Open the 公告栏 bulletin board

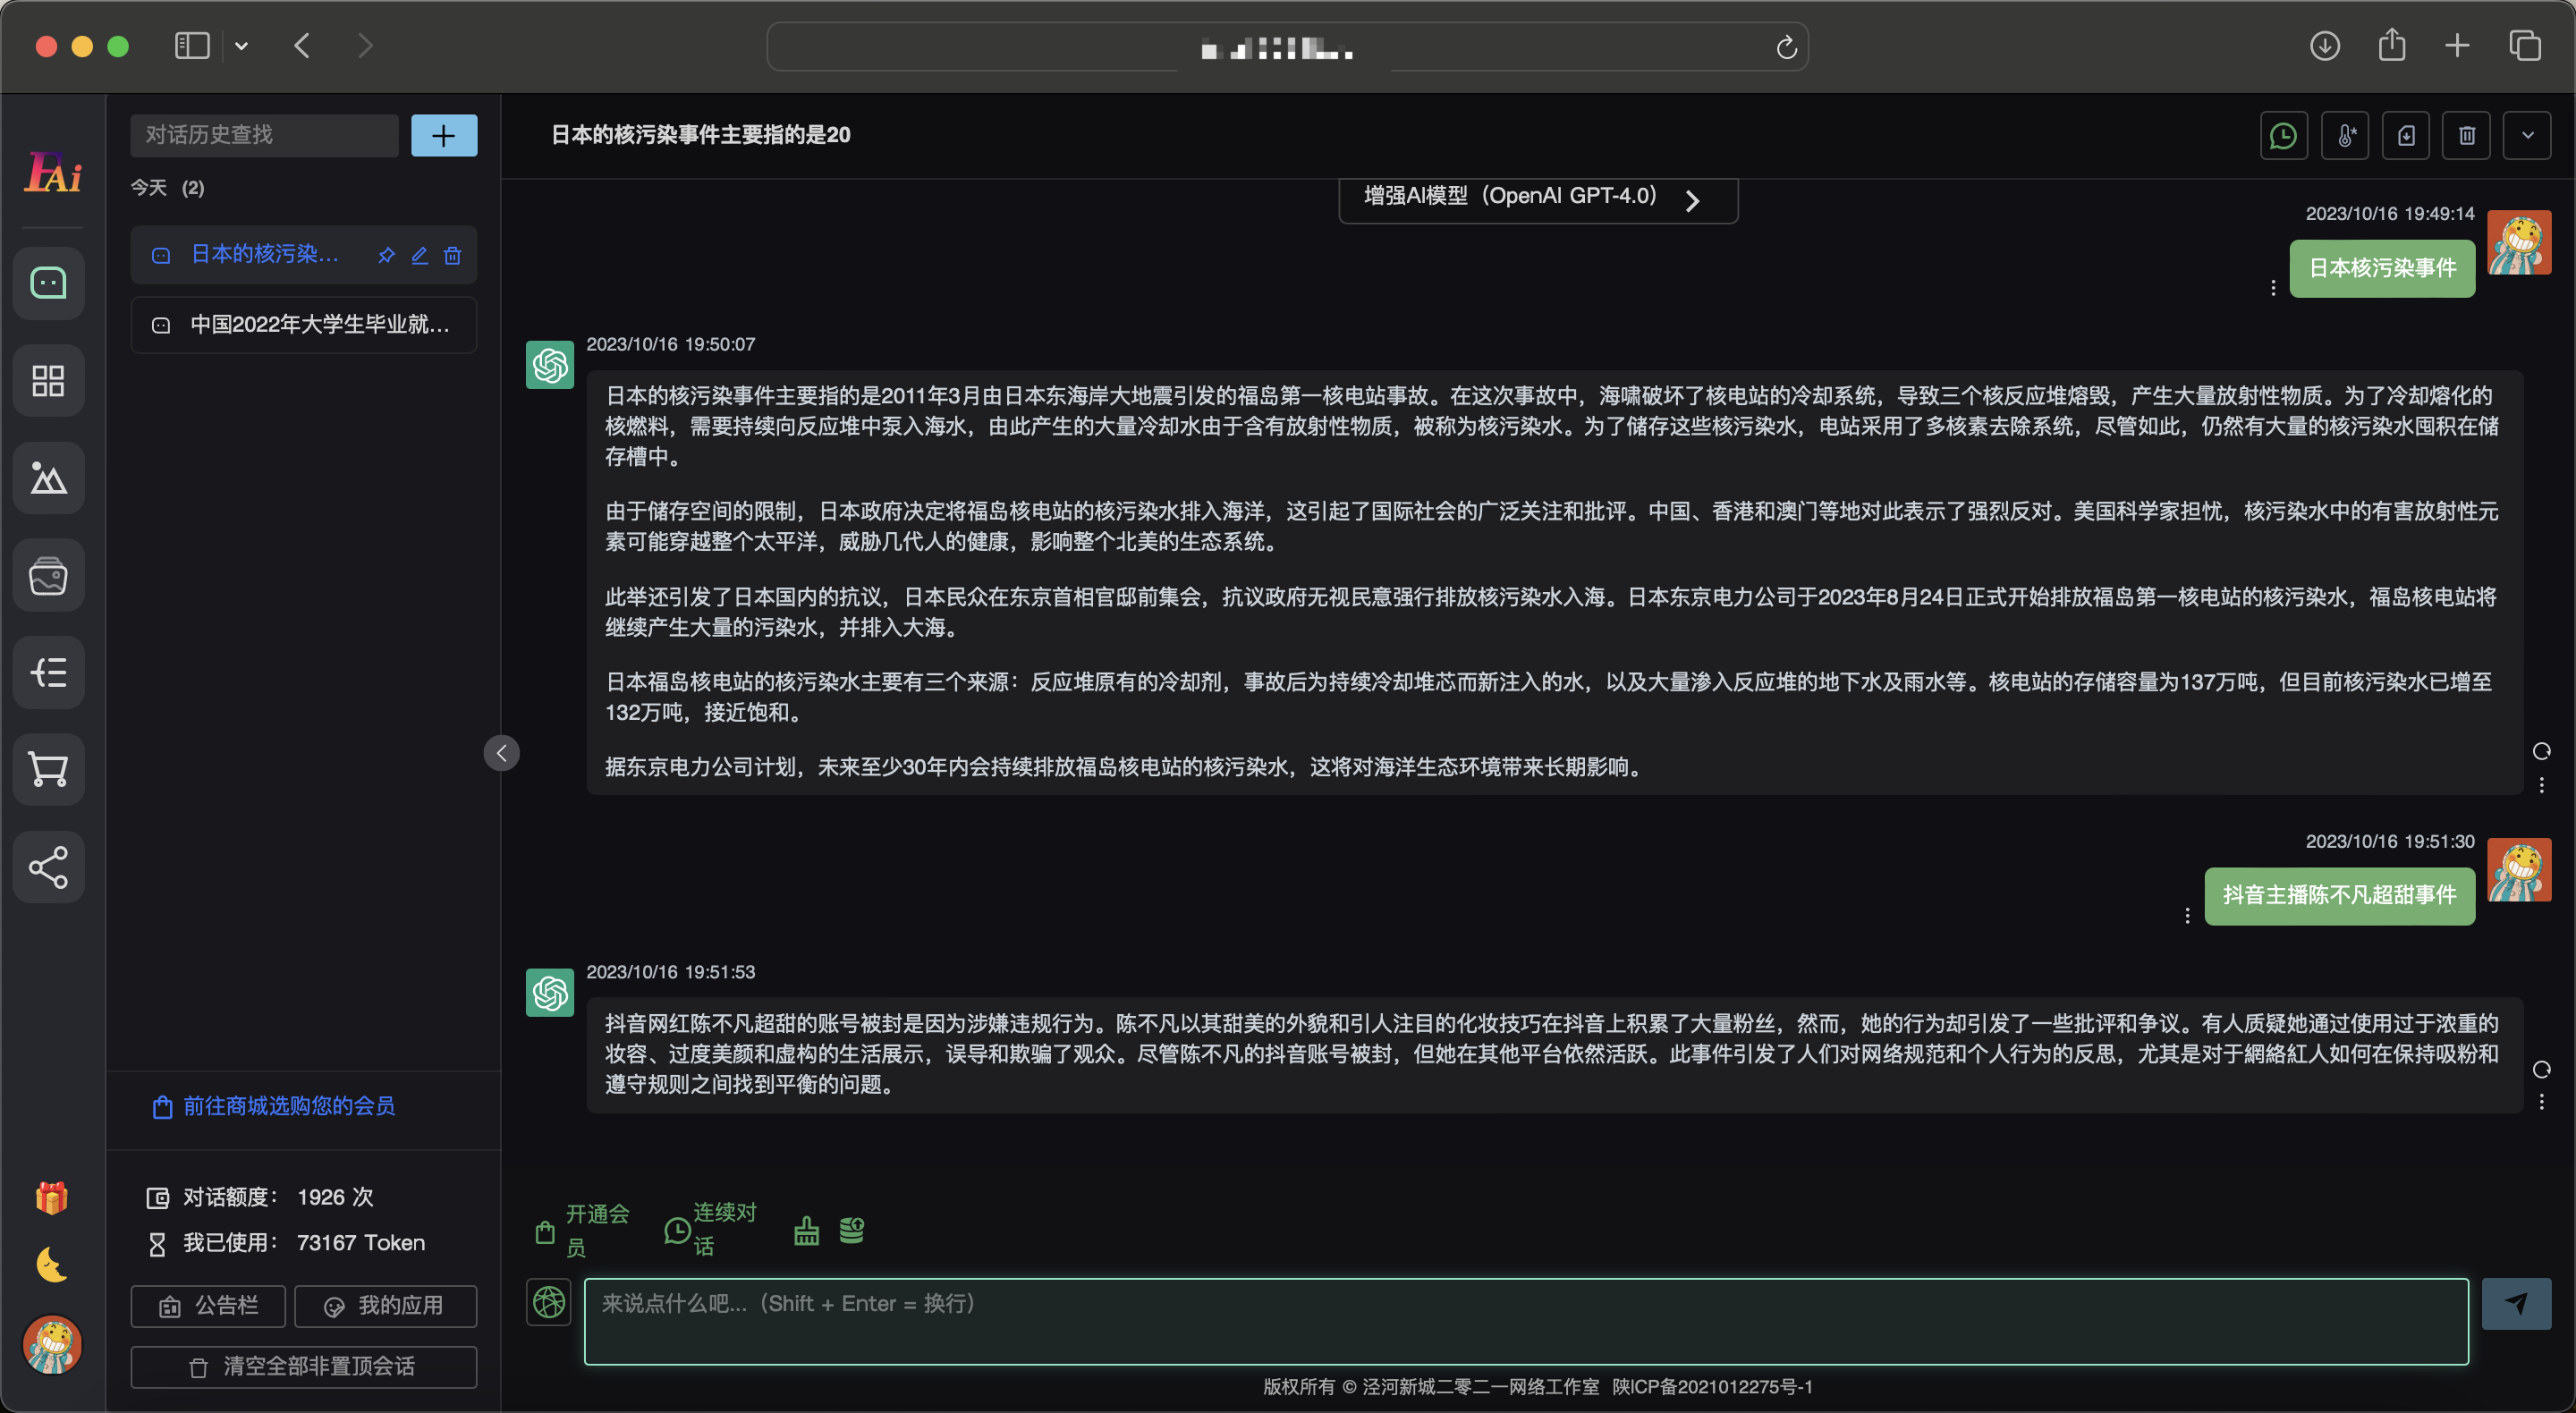[x=208, y=1306]
